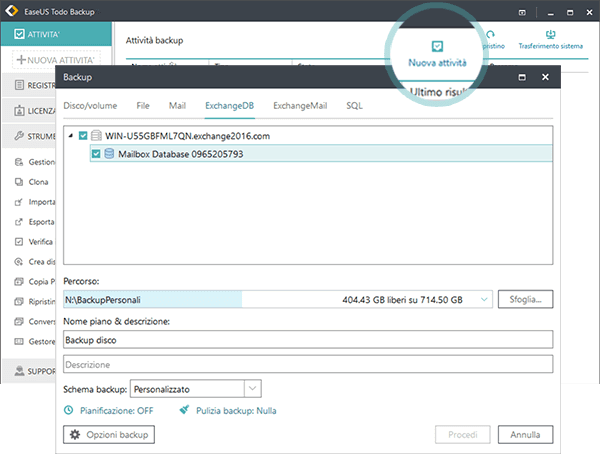Image resolution: width=600 pixels, height=475 pixels.
Task: Open the Importa tool
Action: pos(34,202)
